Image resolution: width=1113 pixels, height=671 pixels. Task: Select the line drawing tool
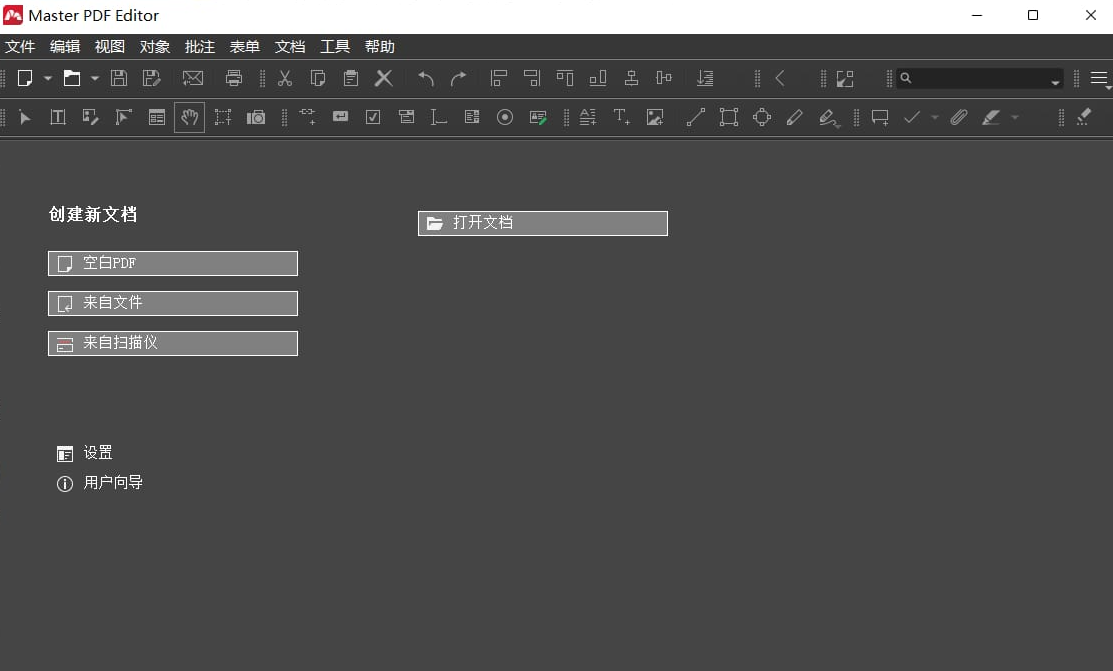696,117
